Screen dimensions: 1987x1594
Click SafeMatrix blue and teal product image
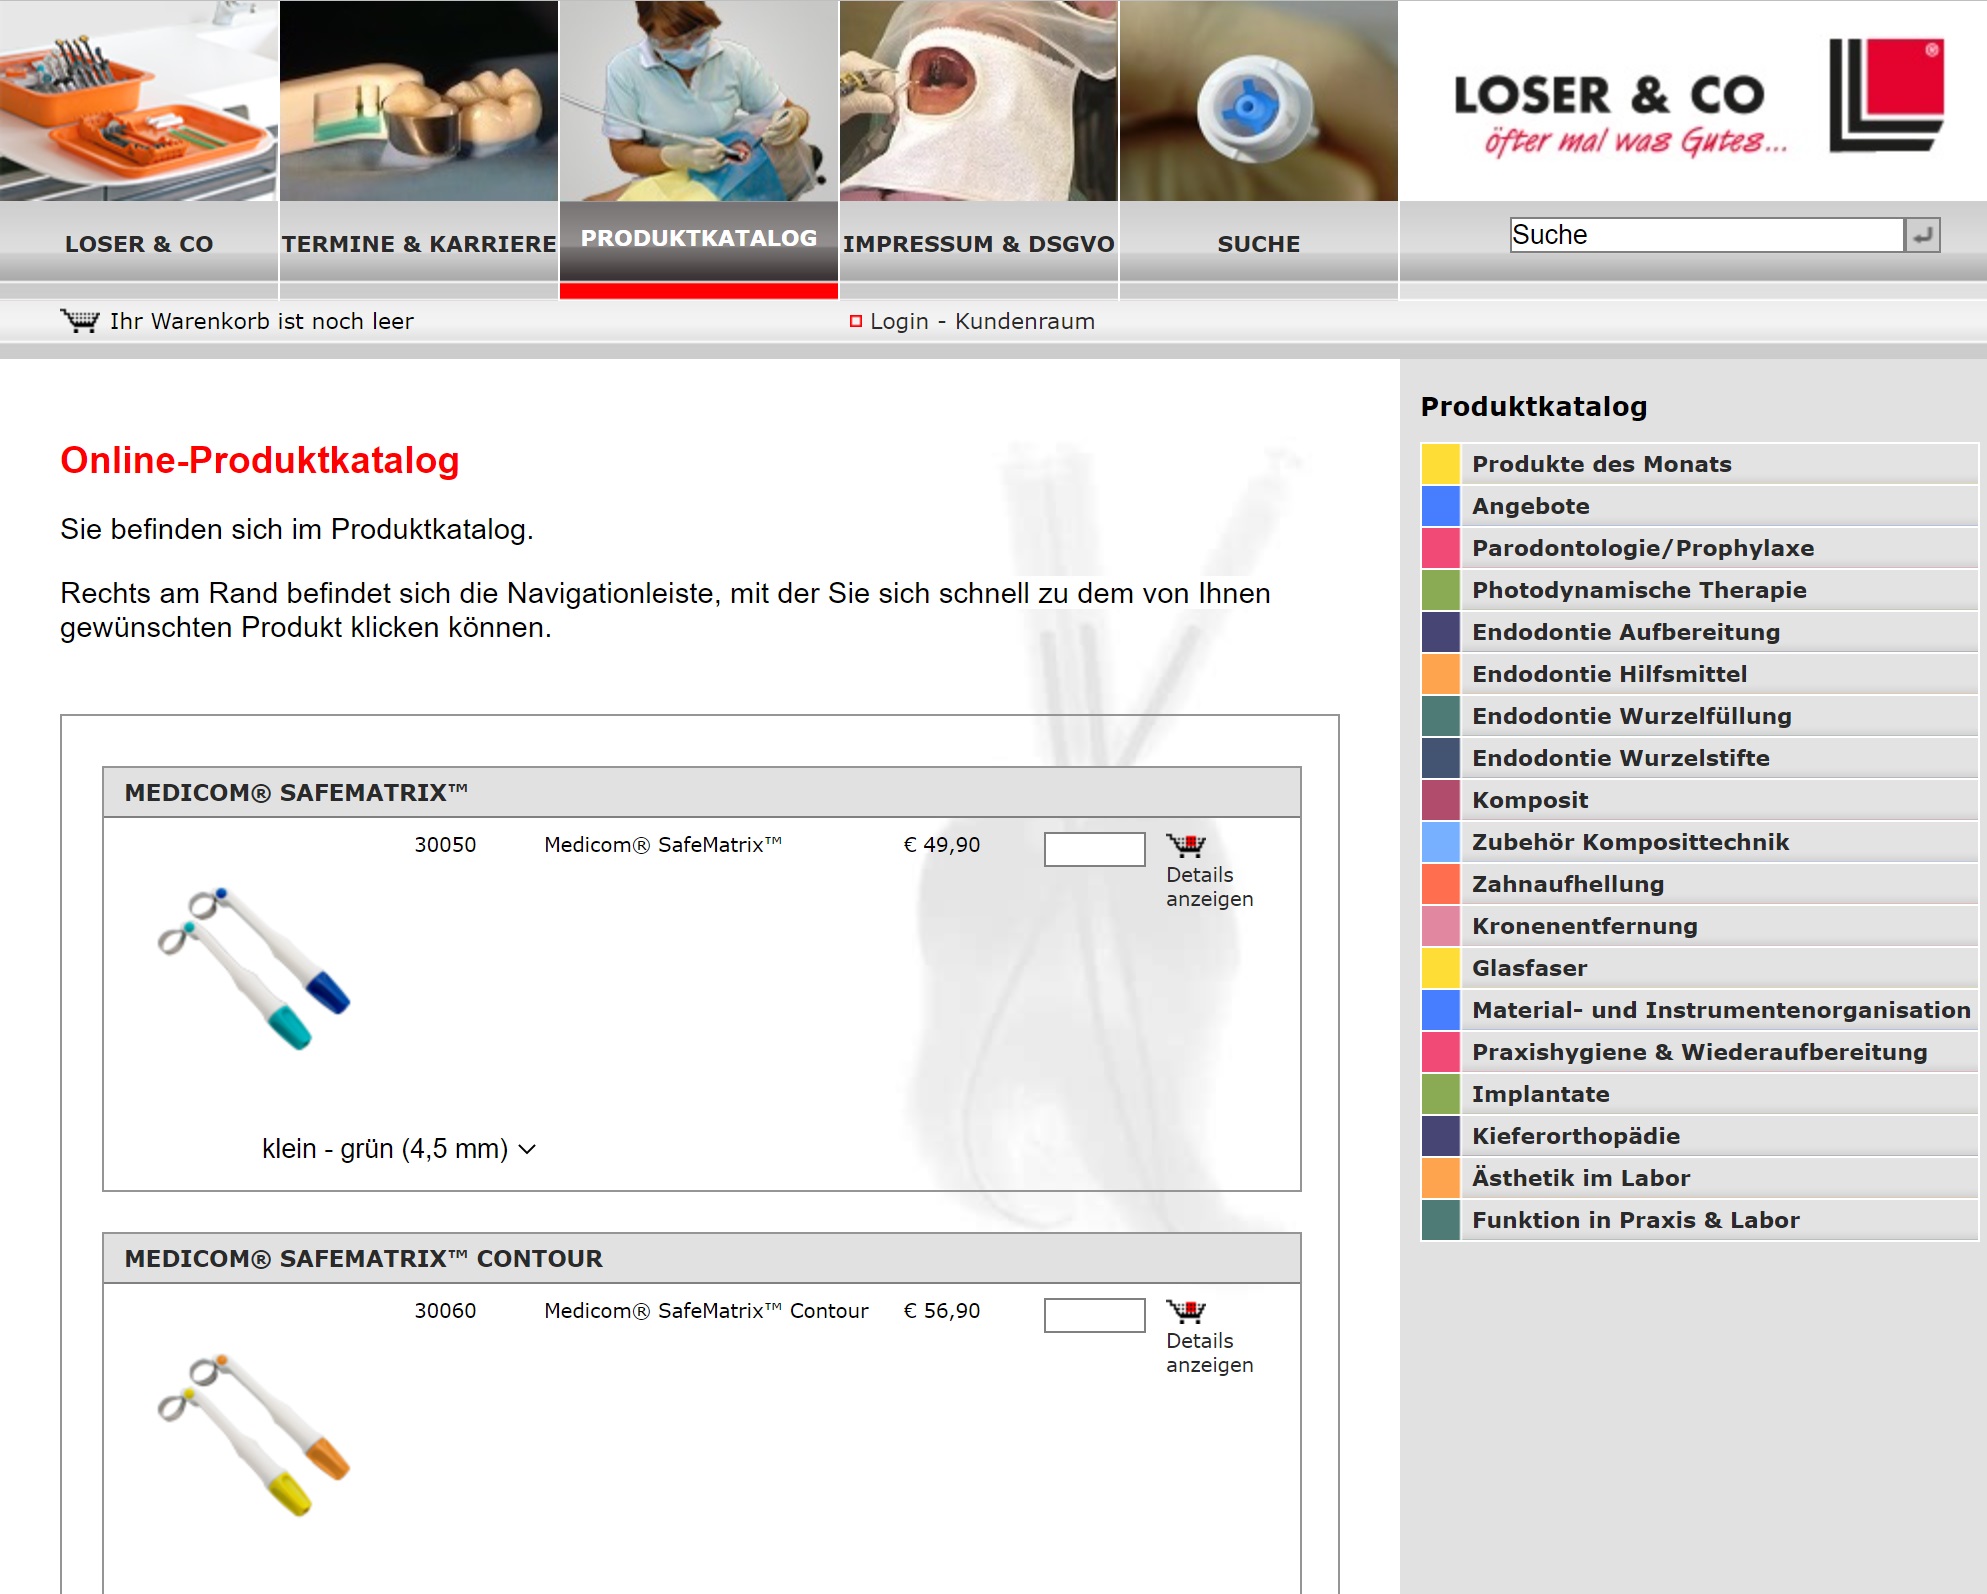[x=254, y=967]
